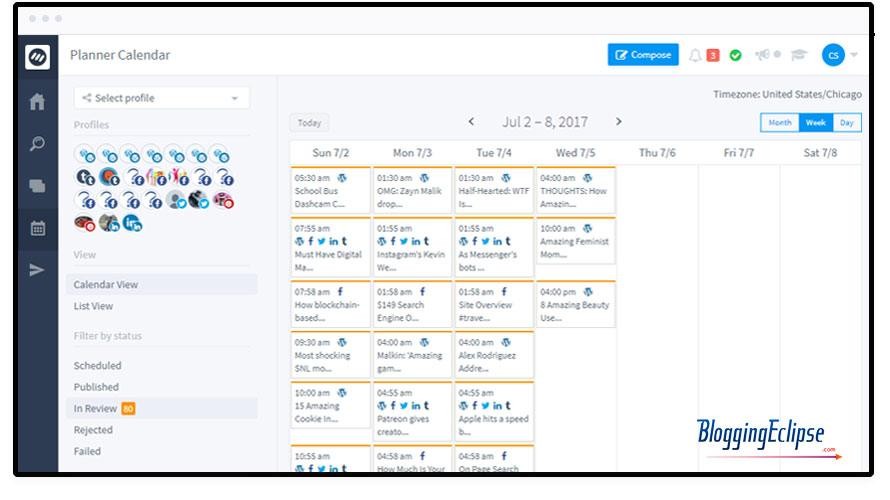Open the paper plane publish icon
890x500 pixels.
37,270
